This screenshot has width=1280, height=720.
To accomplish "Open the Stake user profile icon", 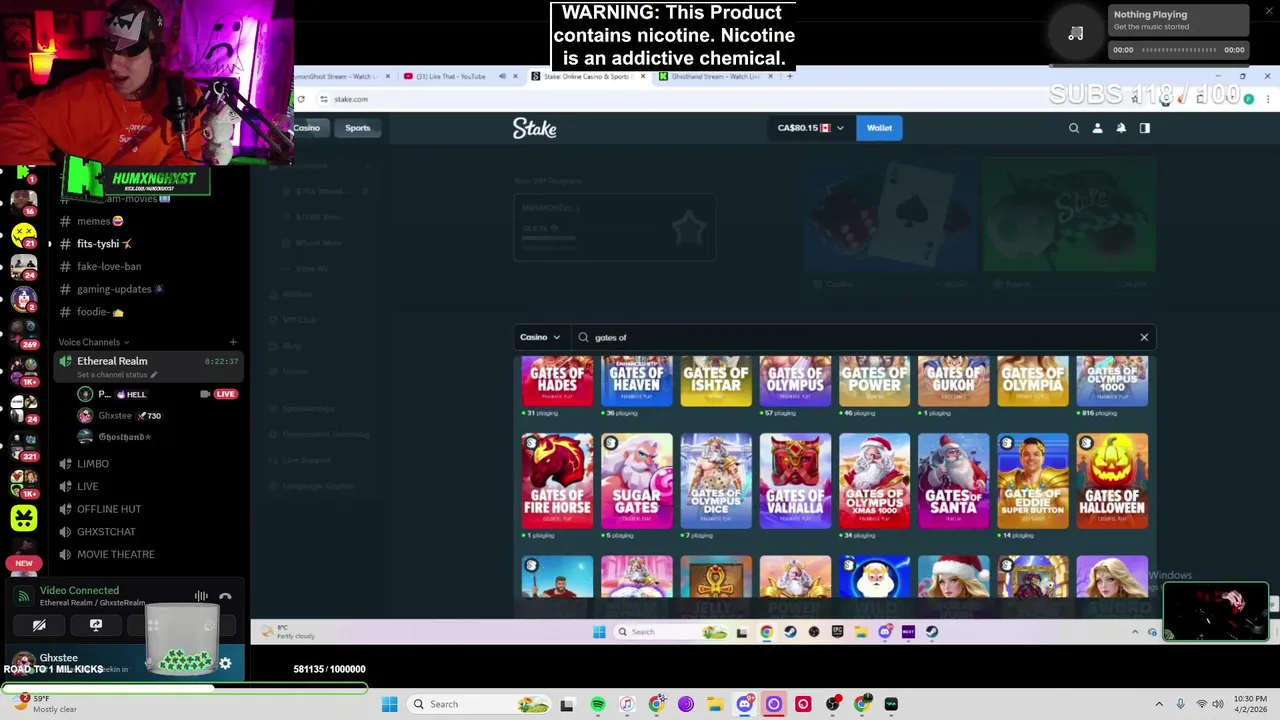I will 1097,128.
